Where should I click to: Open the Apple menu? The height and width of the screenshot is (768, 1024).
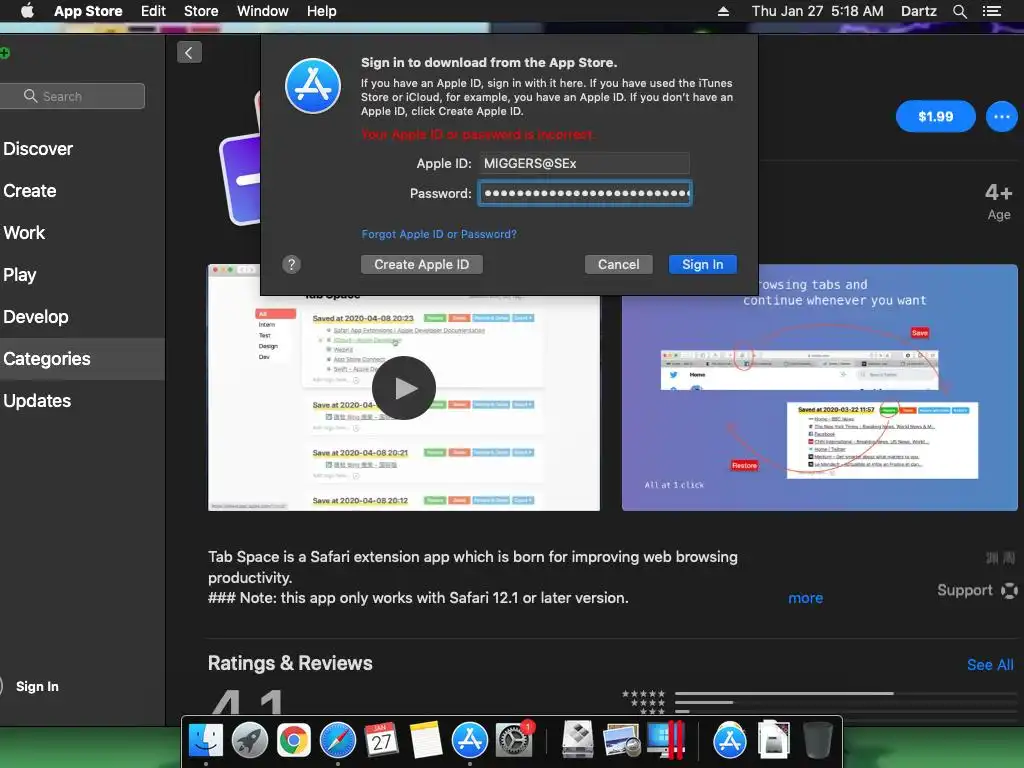pos(27,11)
